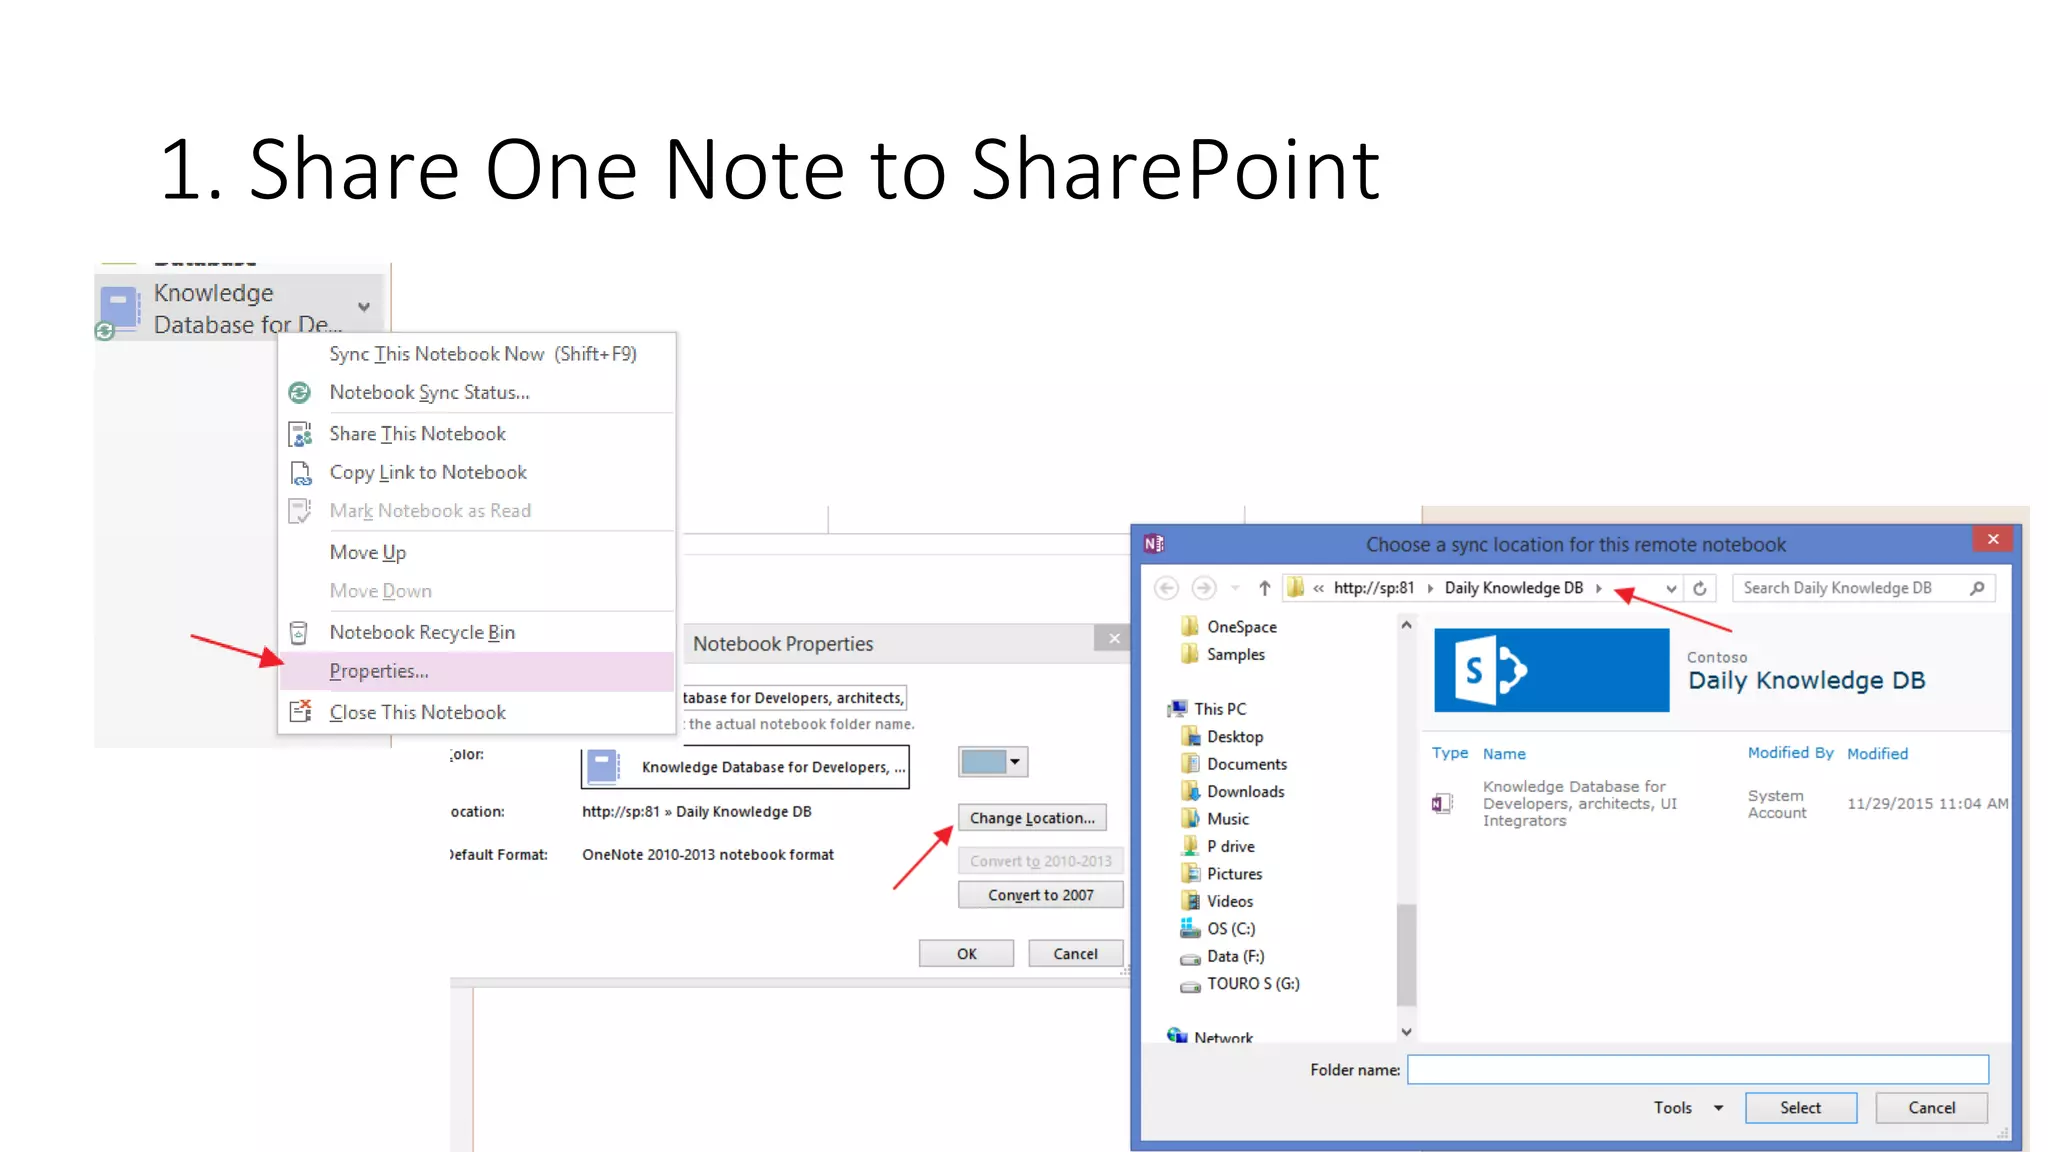Screen dimensions: 2048x1152
Task: Open Notebook Recycle Bin
Action: (x=422, y=633)
